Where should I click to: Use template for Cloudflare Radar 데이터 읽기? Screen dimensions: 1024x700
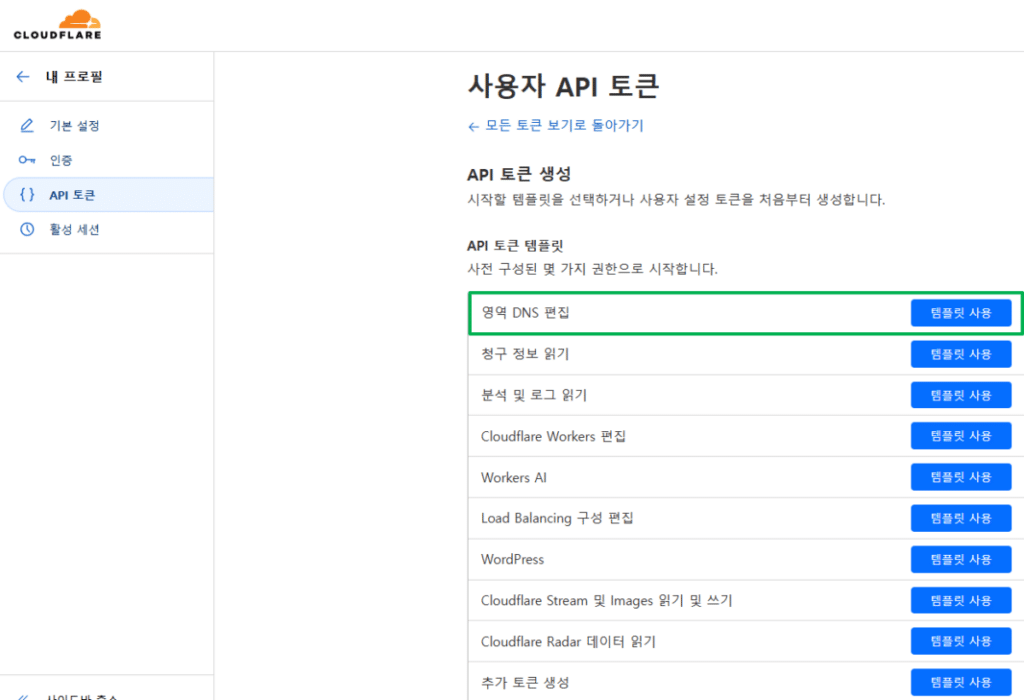pyautogui.click(x=961, y=641)
